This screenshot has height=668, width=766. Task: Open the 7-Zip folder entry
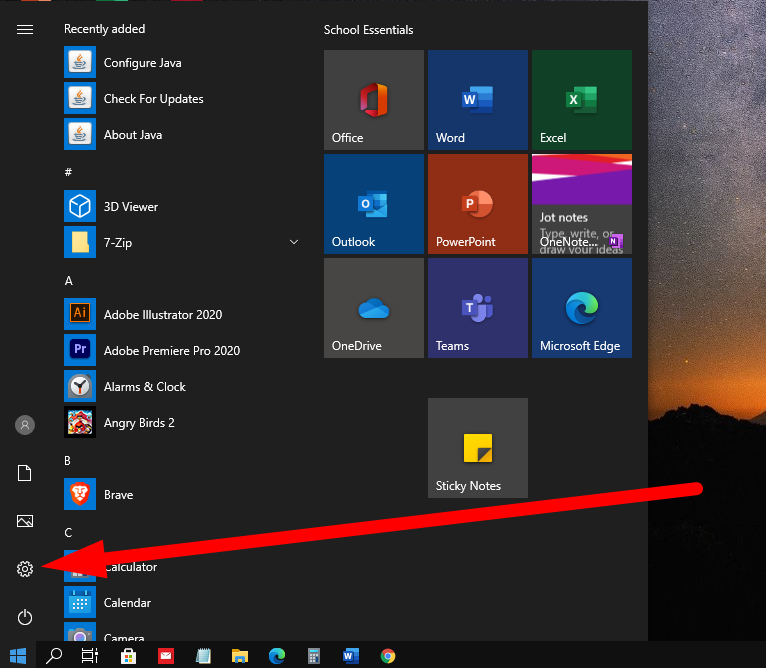pyautogui.click(x=183, y=242)
